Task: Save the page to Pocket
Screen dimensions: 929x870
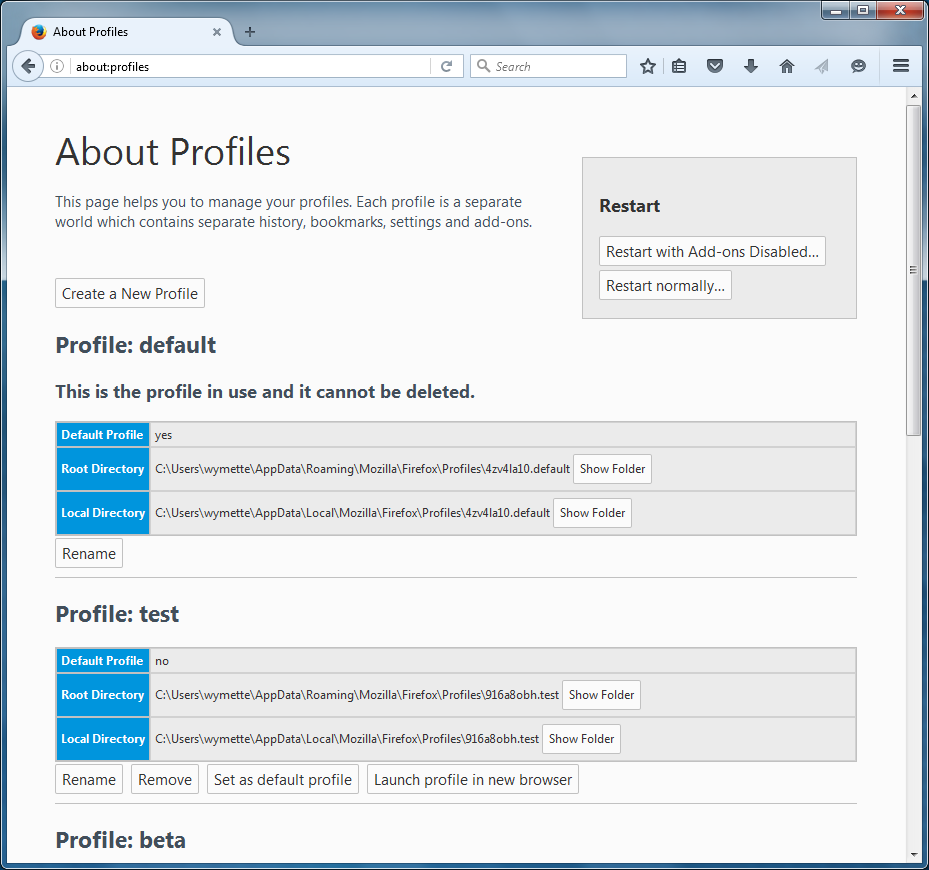Action: [x=715, y=66]
